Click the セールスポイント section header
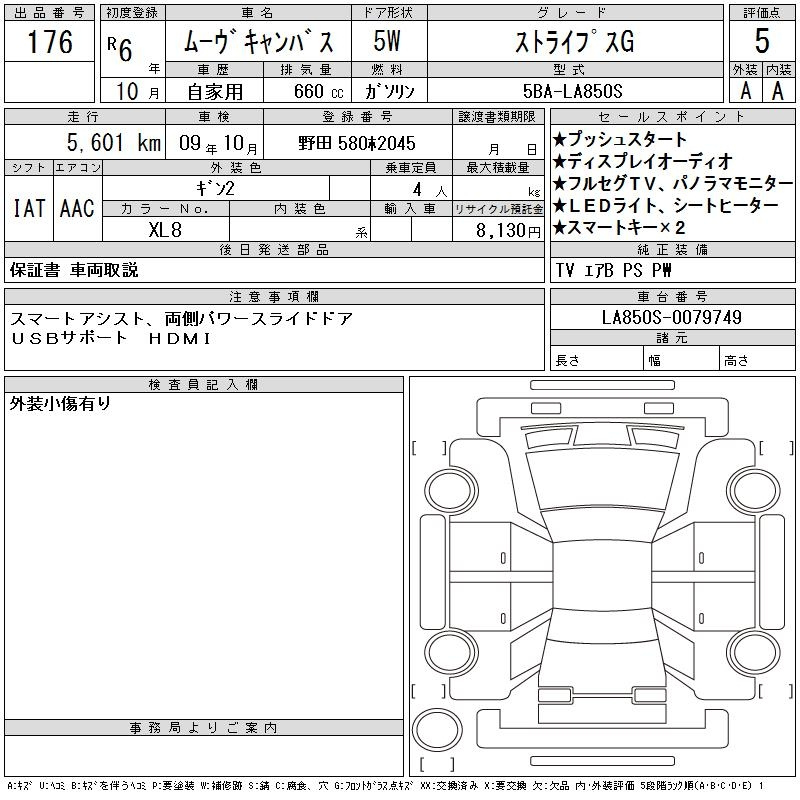Screen dimensions: 800x800 click(x=672, y=117)
